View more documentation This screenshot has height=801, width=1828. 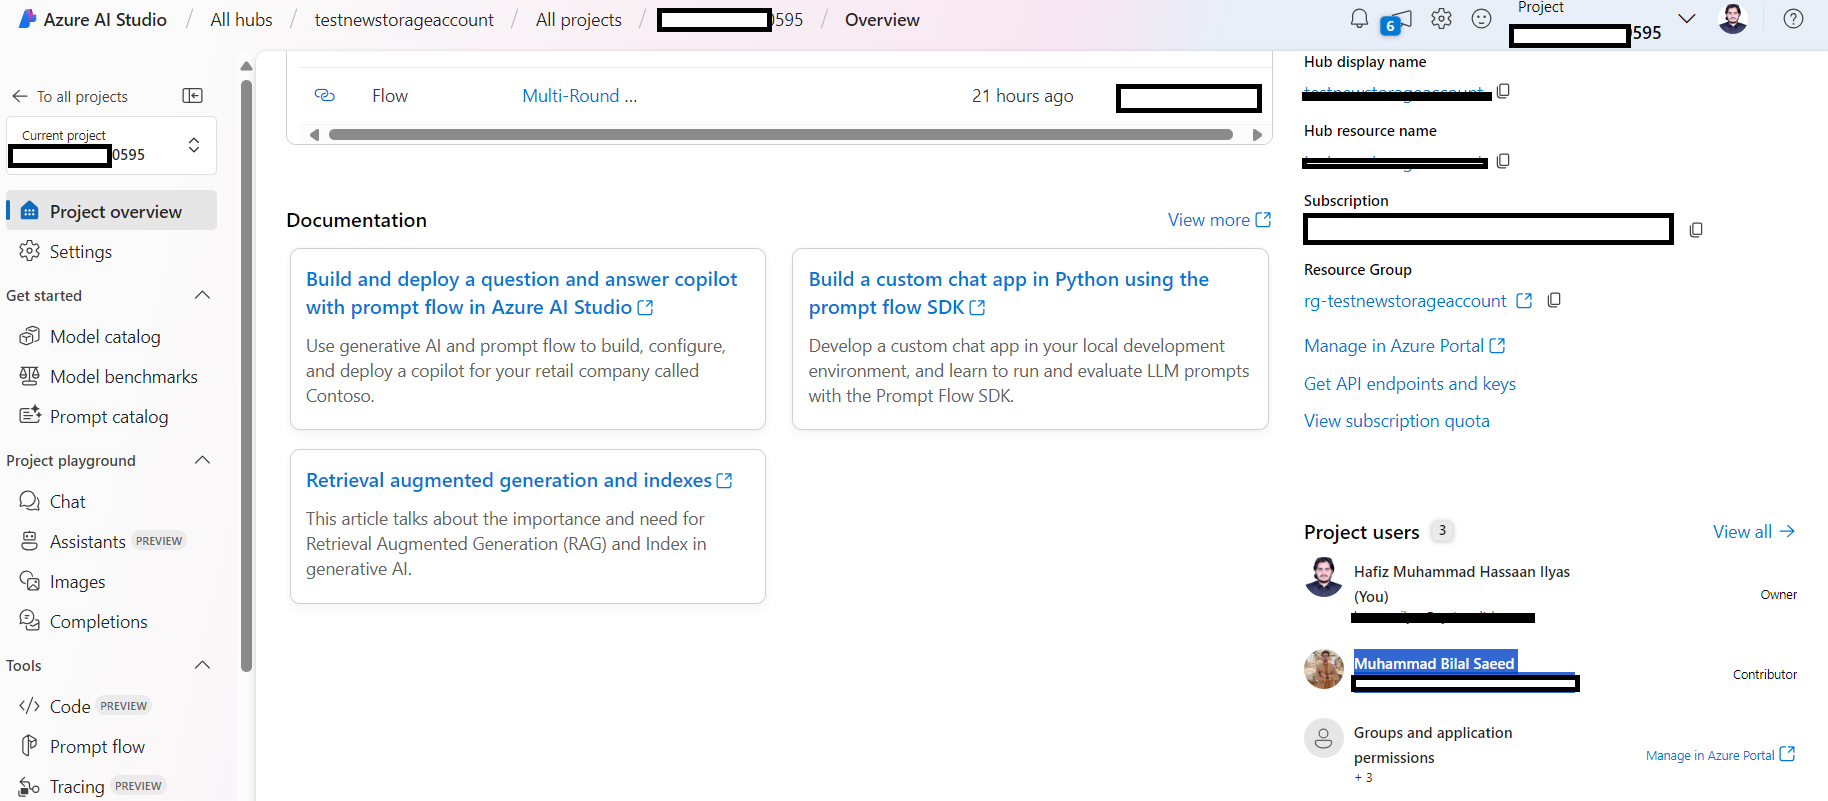coord(1219,220)
